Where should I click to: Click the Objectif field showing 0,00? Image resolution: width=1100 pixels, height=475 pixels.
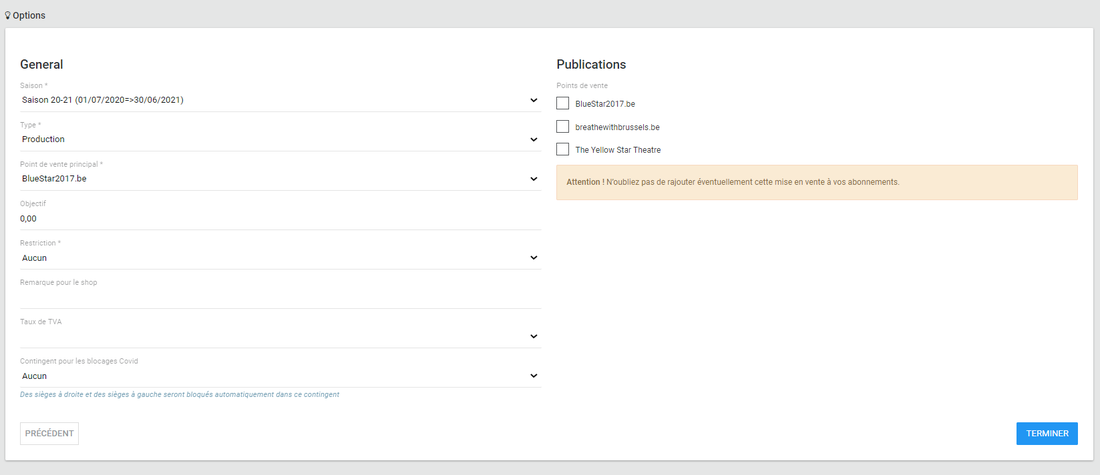point(280,218)
